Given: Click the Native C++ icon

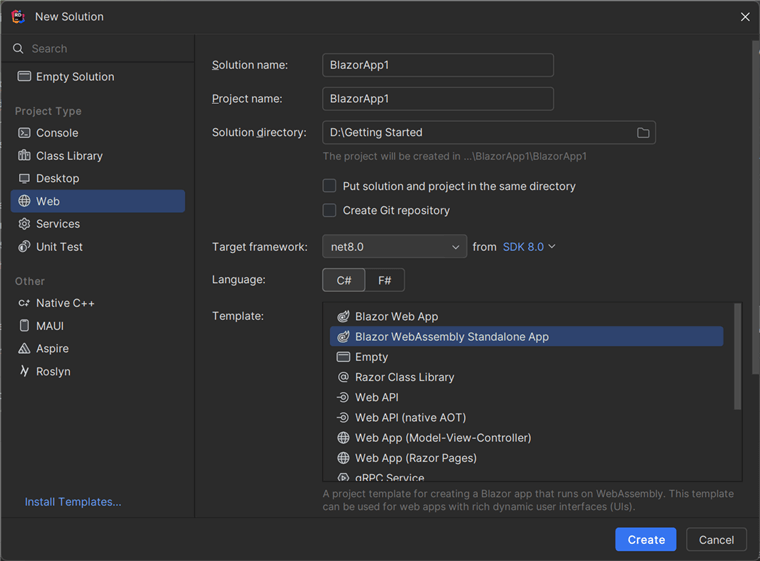Looking at the screenshot, I should coord(24,303).
